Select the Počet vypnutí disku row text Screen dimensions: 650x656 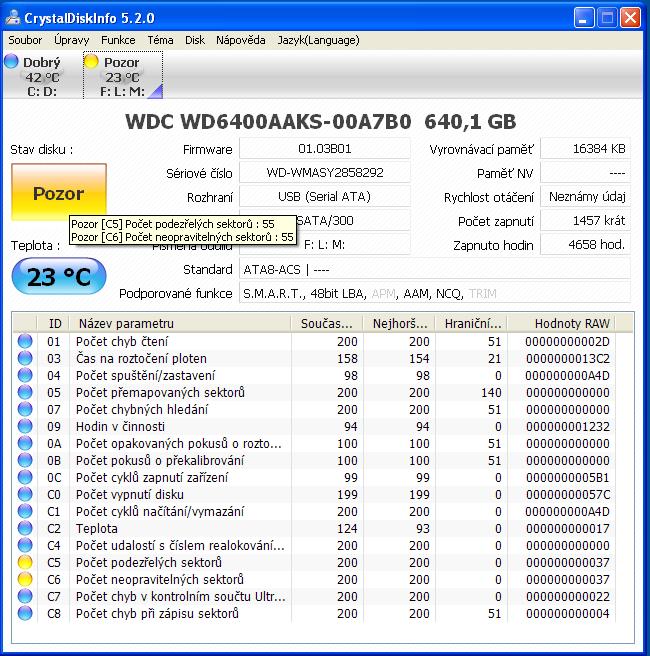(x=130, y=495)
